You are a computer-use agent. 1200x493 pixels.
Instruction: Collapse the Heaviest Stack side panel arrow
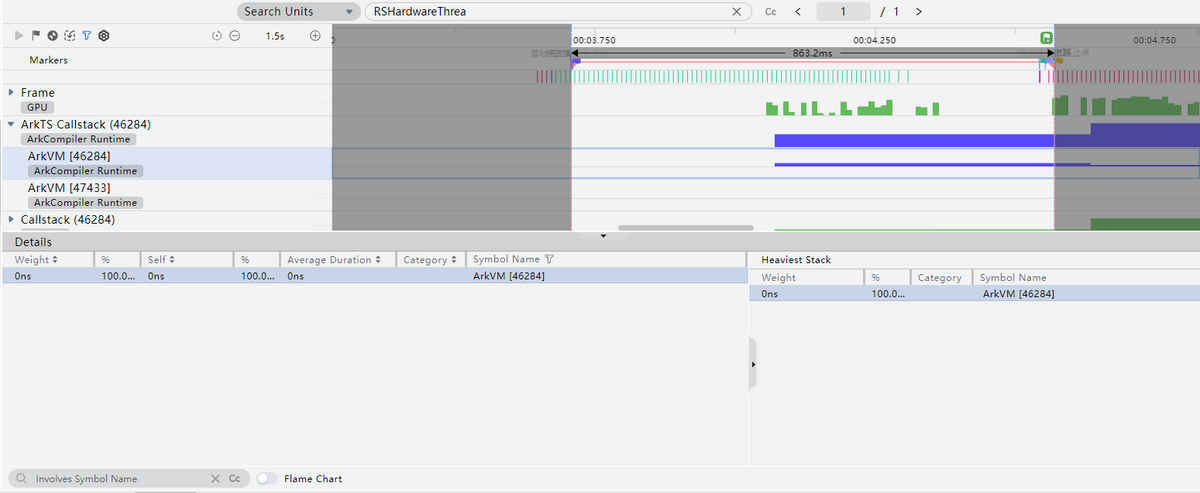(x=753, y=365)
